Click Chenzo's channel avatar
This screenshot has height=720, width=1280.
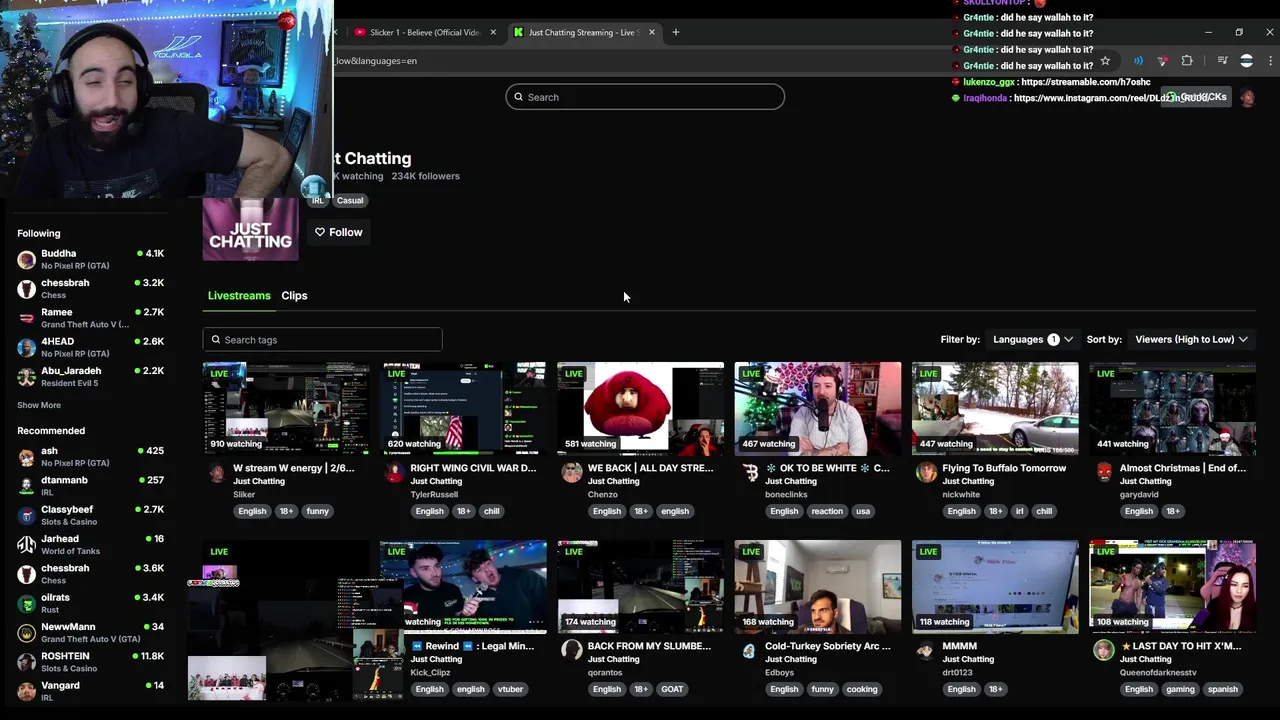click(572, 473)
